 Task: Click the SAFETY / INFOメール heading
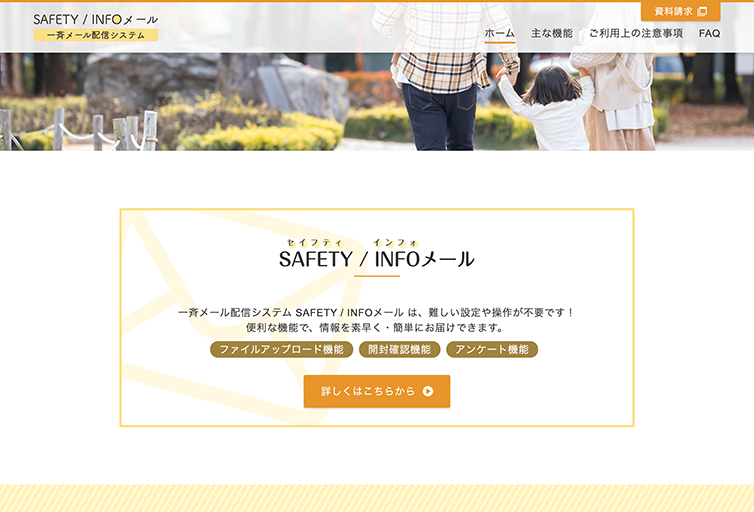coord(377,259)
